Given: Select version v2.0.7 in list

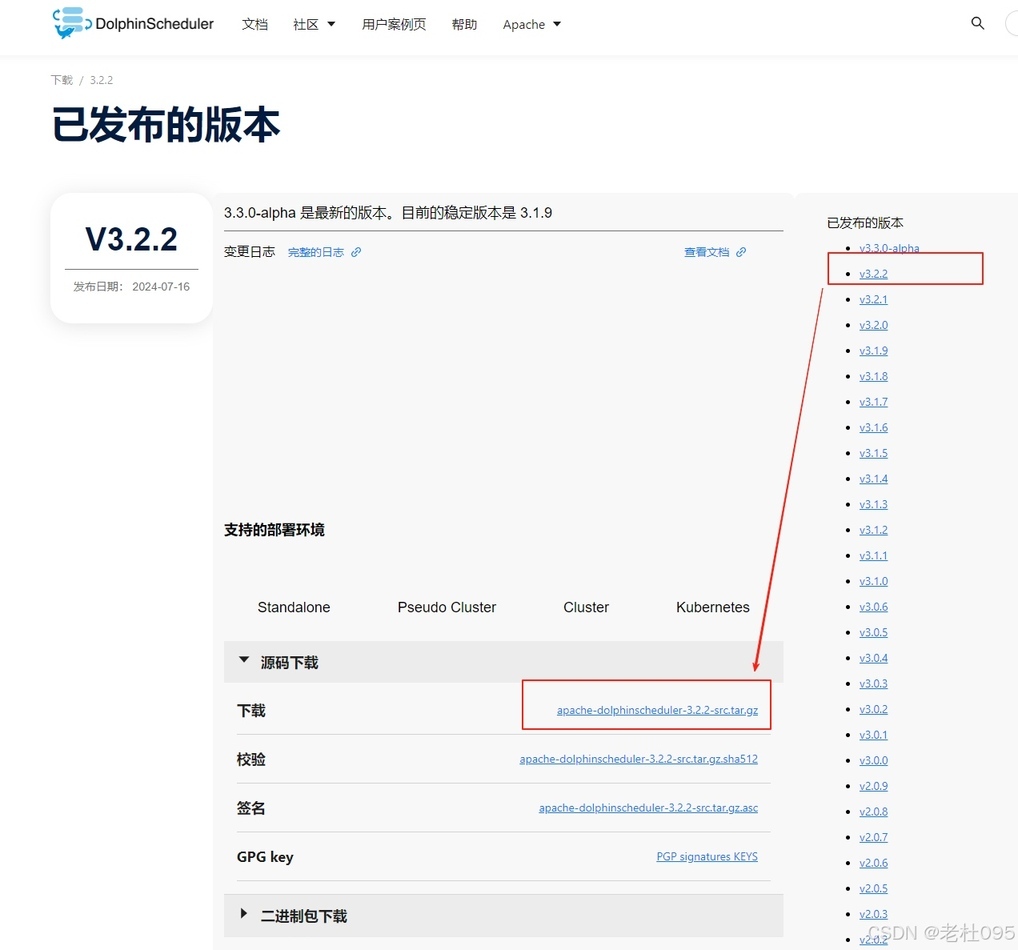Looking at the screenshot, I should pos(873,838).
